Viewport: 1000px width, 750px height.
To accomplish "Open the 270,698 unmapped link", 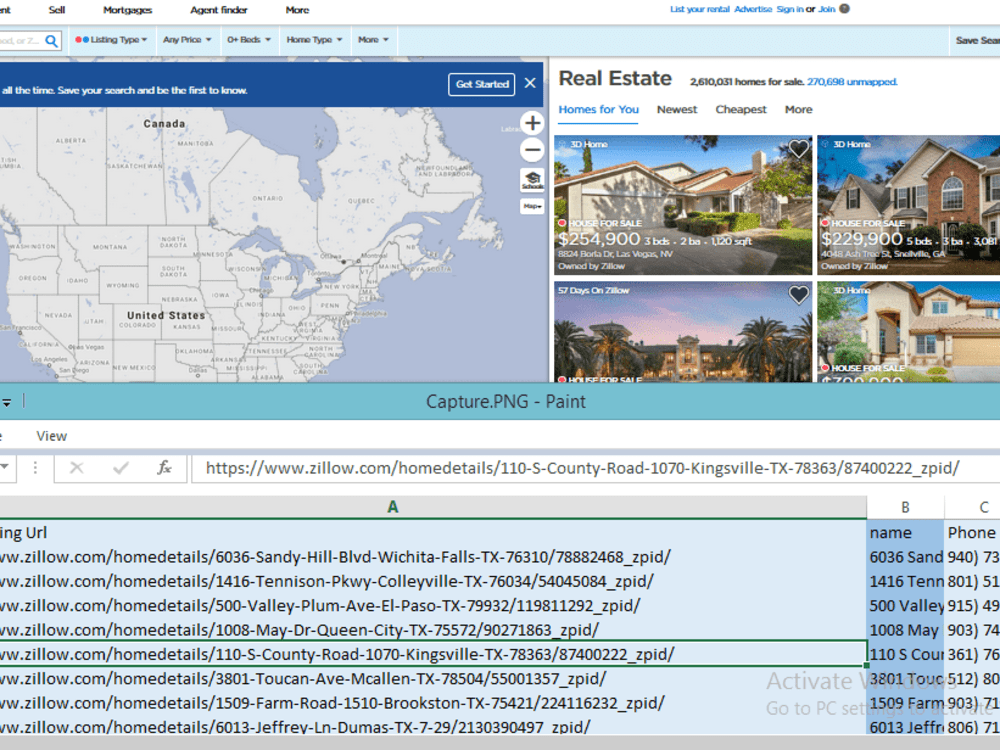I will 851,82.
